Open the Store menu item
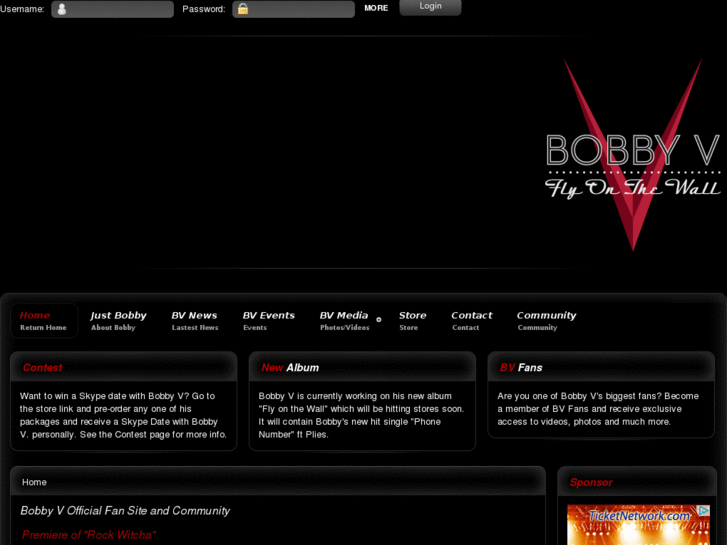Viewport: 727px width, 545px height. pyautogui.click(x=412, y=321)
